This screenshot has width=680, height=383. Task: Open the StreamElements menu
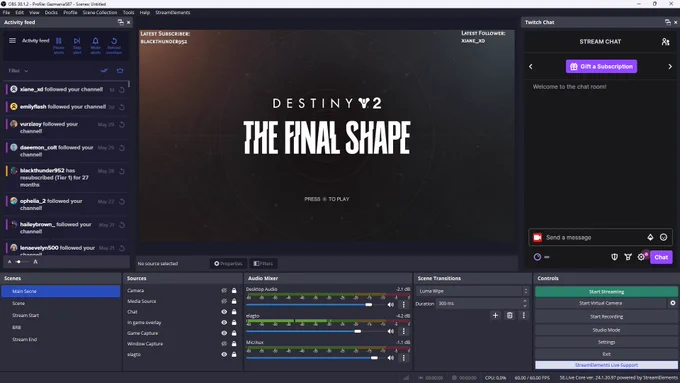pos(173,13)
